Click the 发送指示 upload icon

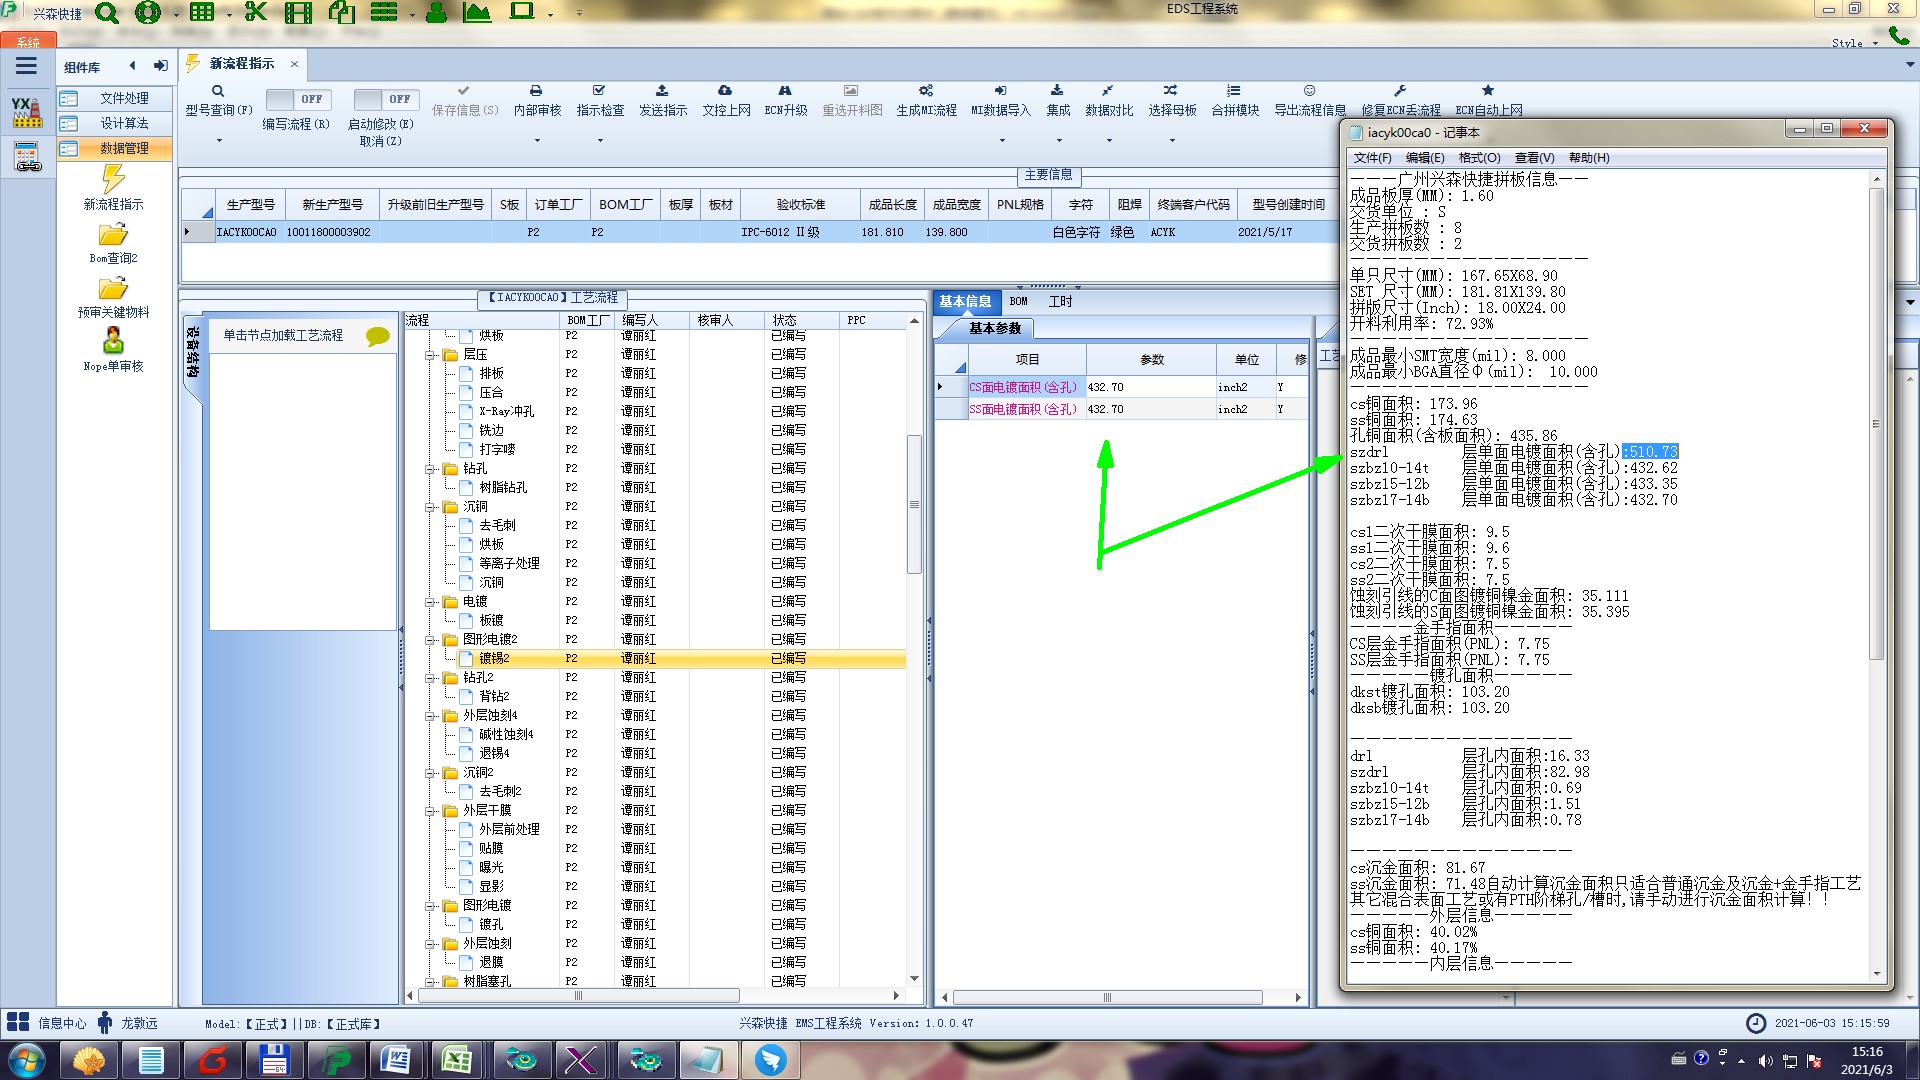(662, 91)
